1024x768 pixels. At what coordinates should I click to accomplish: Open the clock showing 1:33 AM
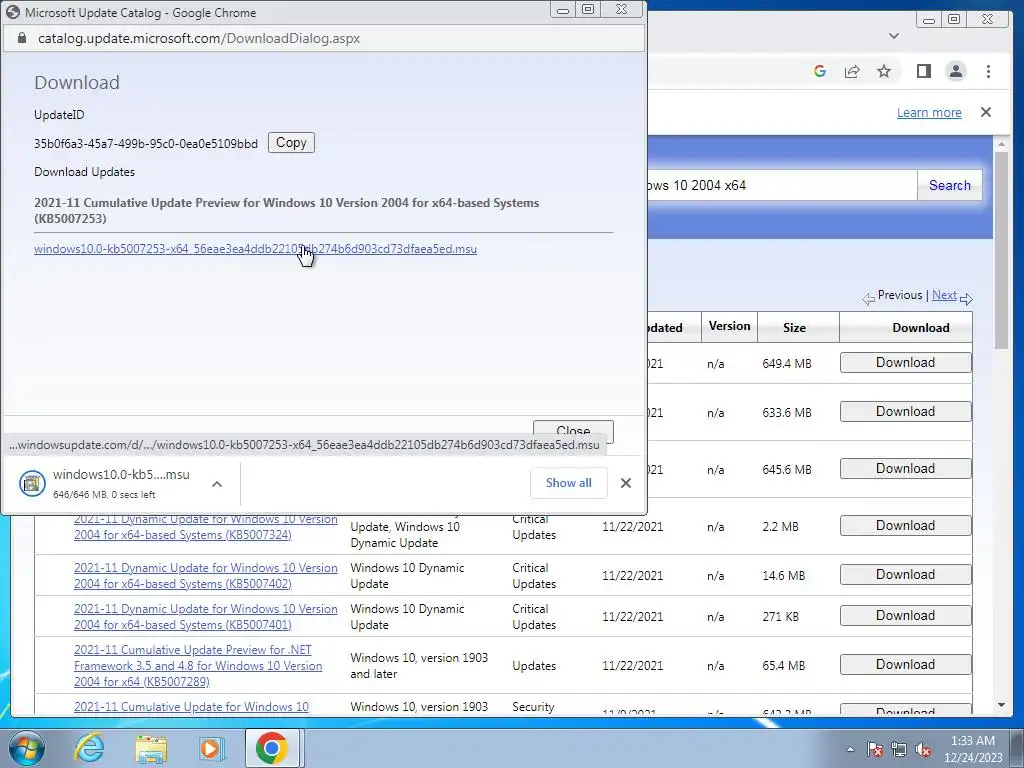[973, 749]
